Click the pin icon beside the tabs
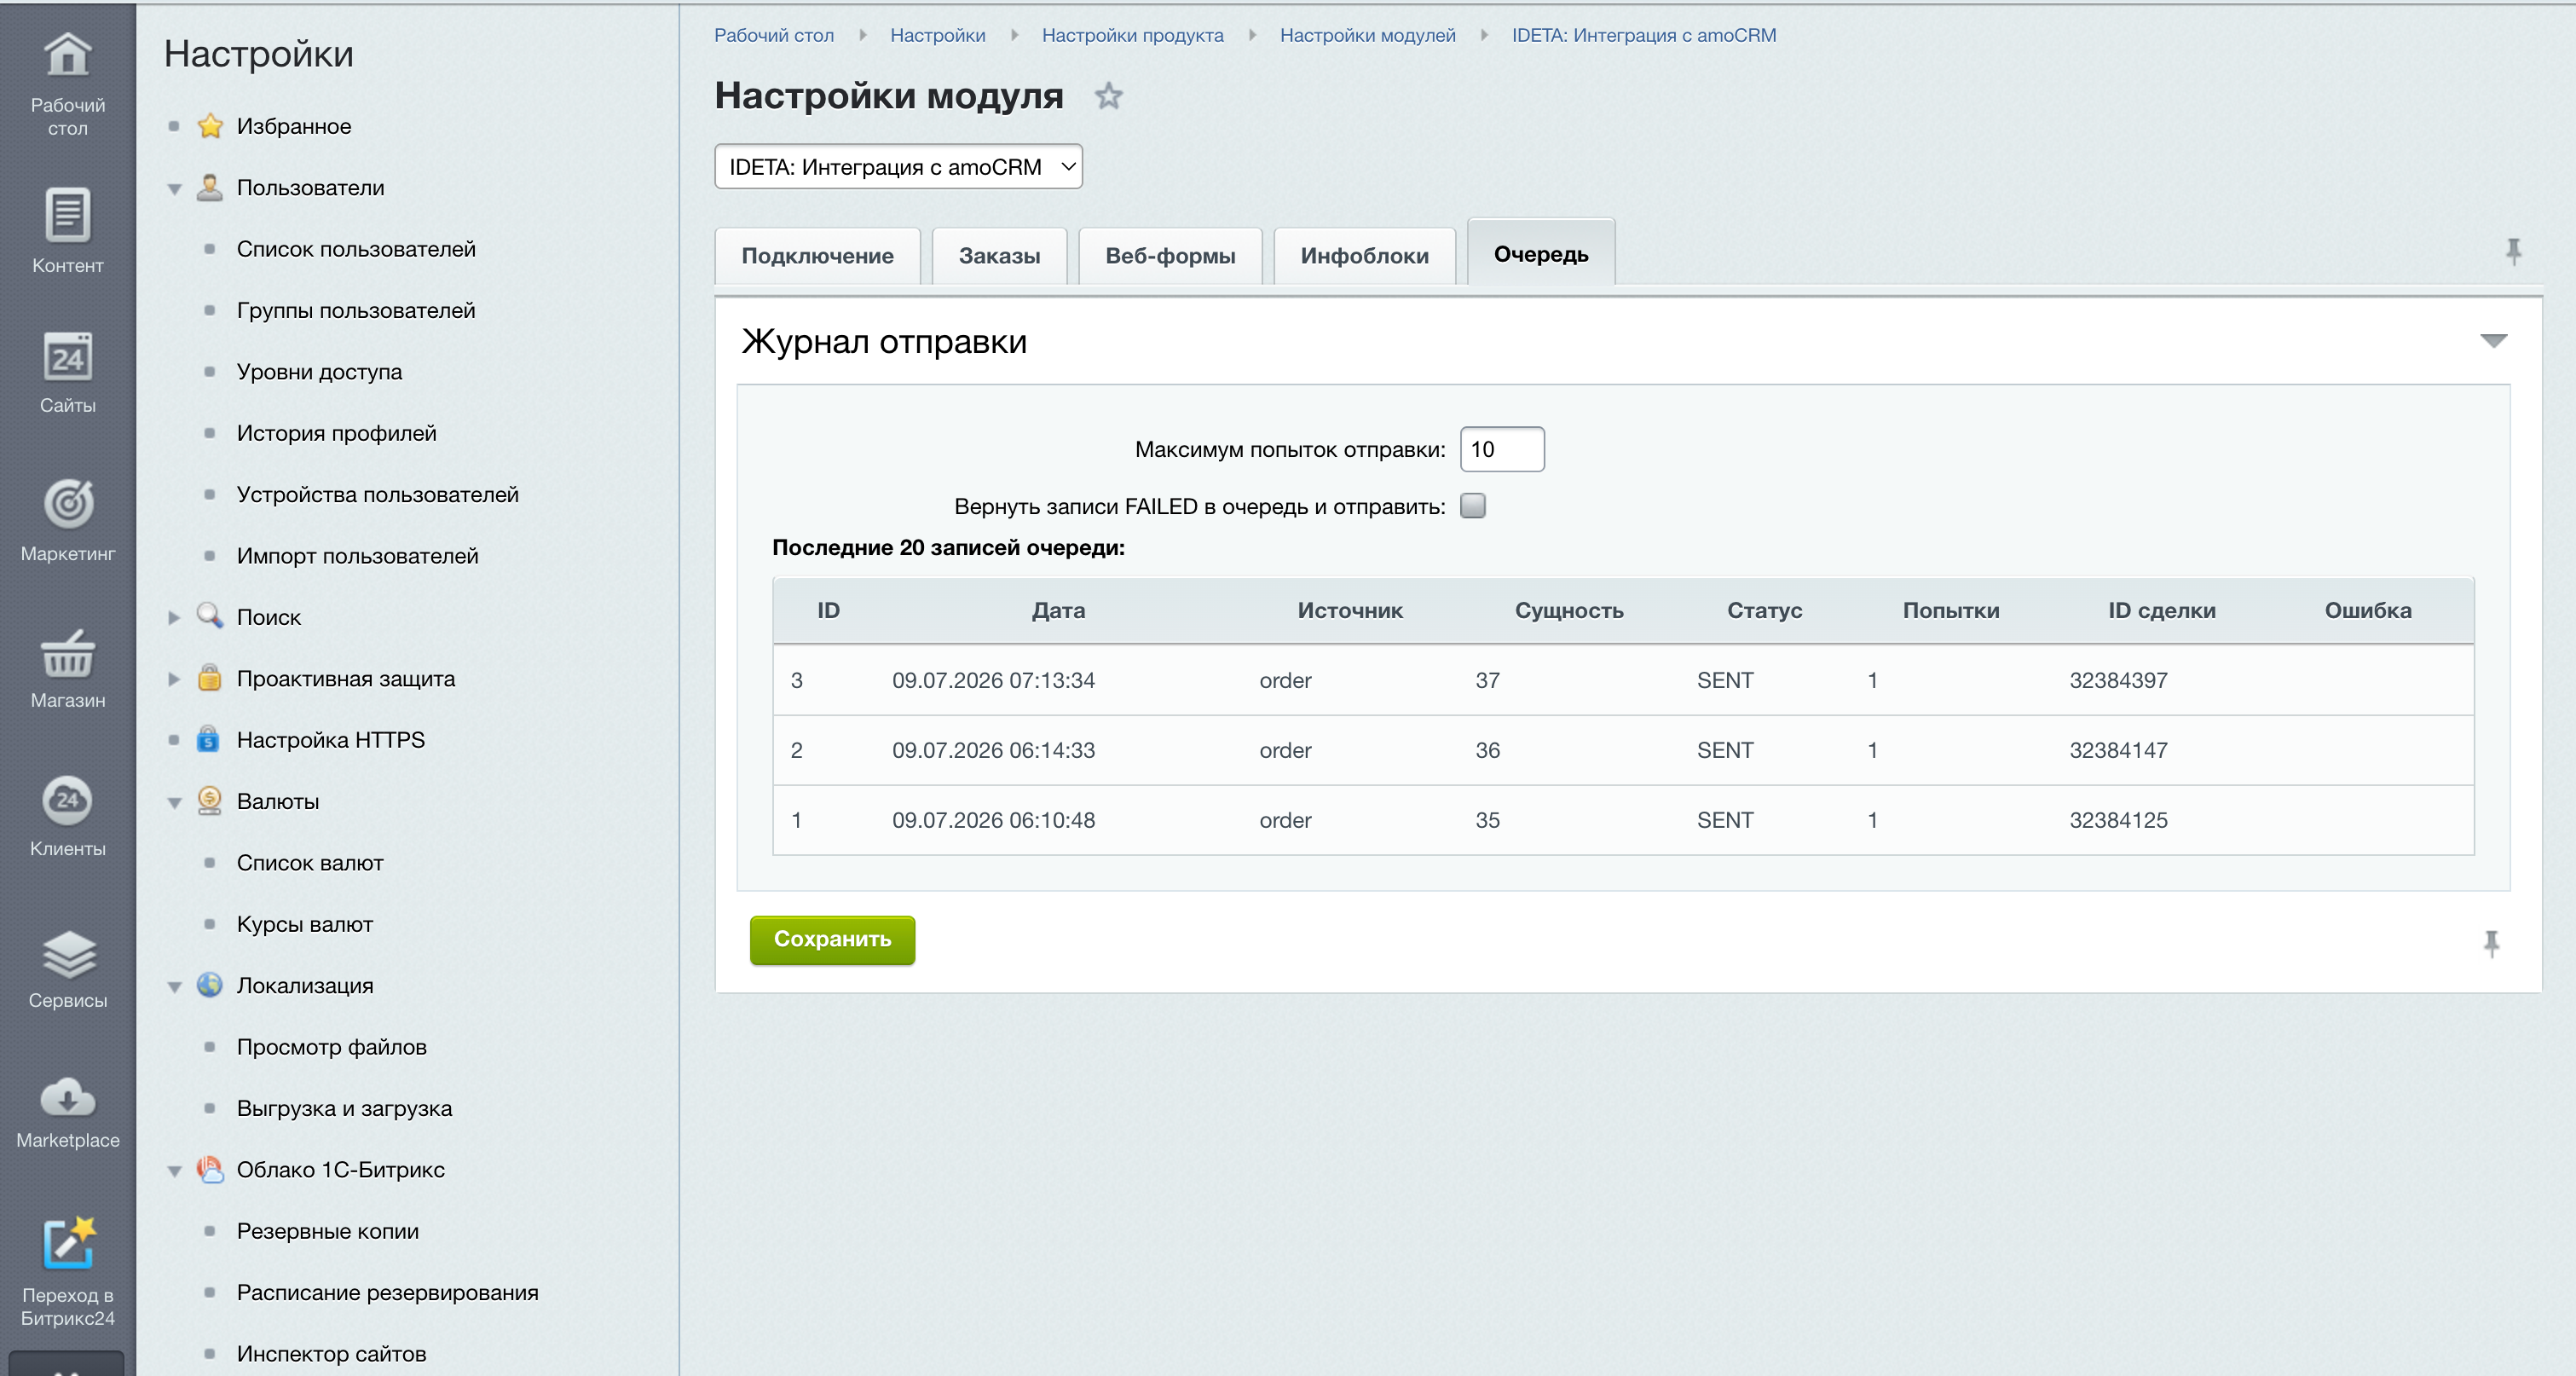The height and width of the screenshot is (1376, 2576). coord(2513,251)
